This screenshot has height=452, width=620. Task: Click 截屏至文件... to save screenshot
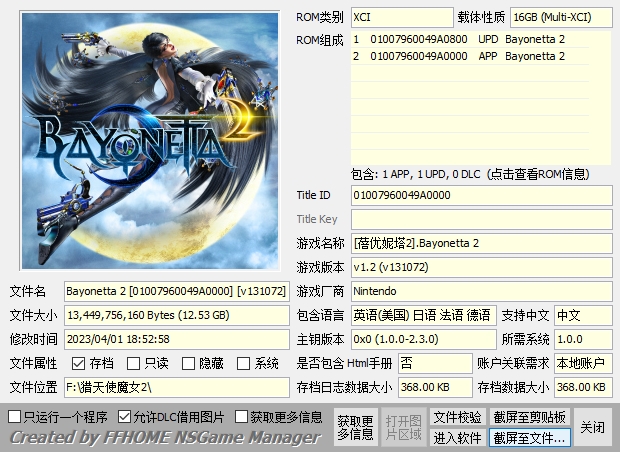coord(530,438)
